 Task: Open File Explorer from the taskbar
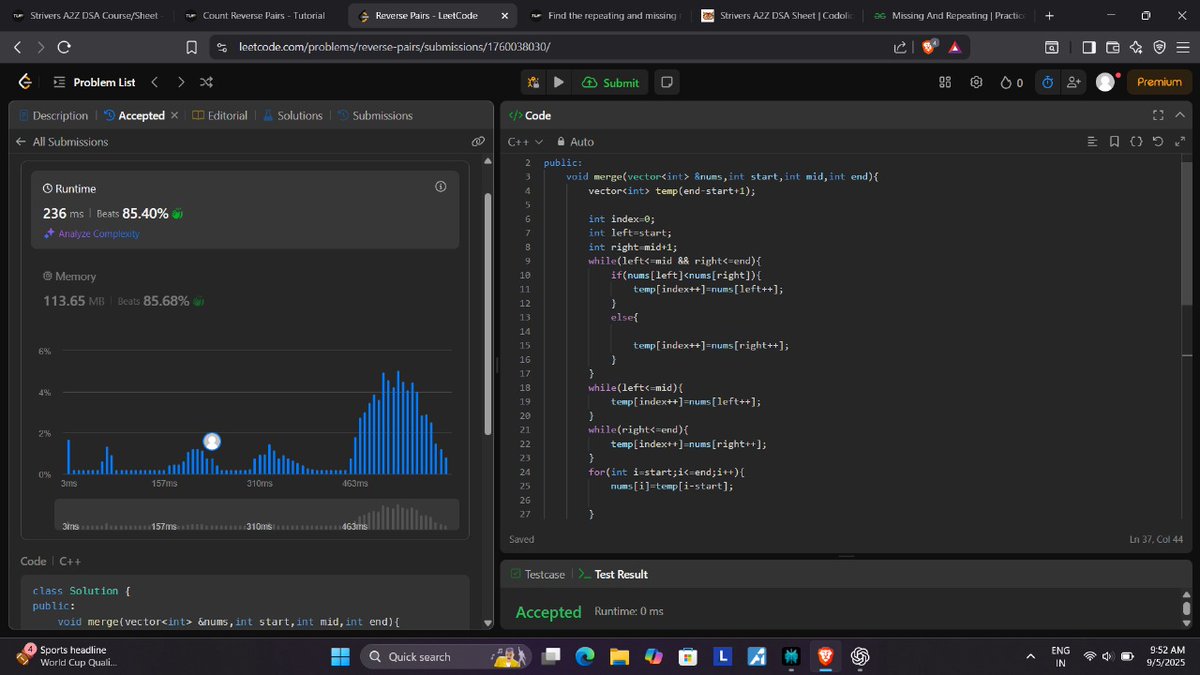point(619,657)
